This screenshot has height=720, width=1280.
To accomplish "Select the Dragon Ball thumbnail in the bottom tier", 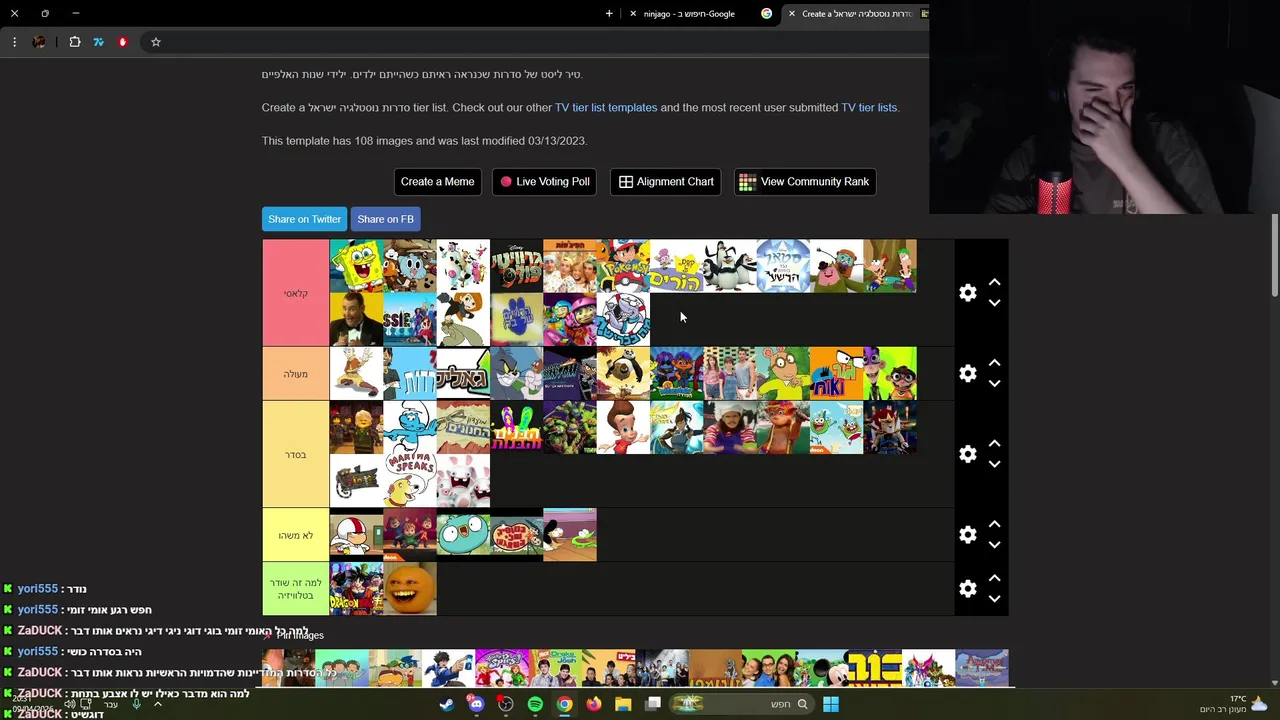I will click(x=356, y=588).
